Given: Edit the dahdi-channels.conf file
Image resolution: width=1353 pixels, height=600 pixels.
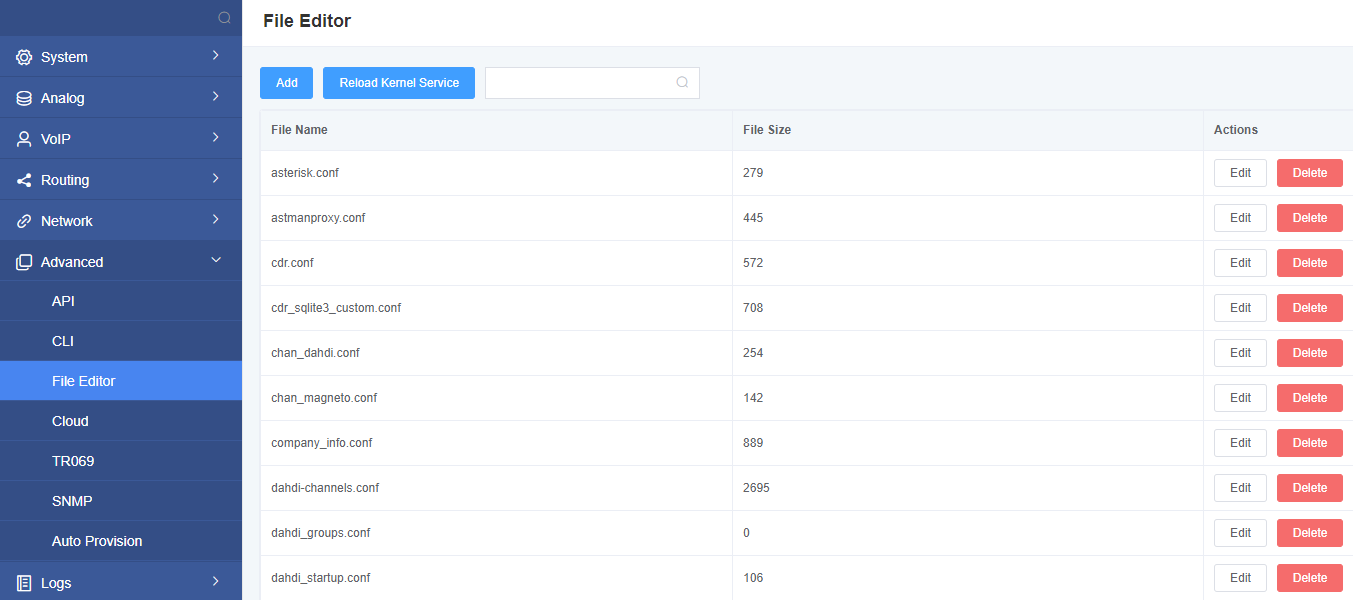Looking at the screenshot, I should coord(1240,488).
